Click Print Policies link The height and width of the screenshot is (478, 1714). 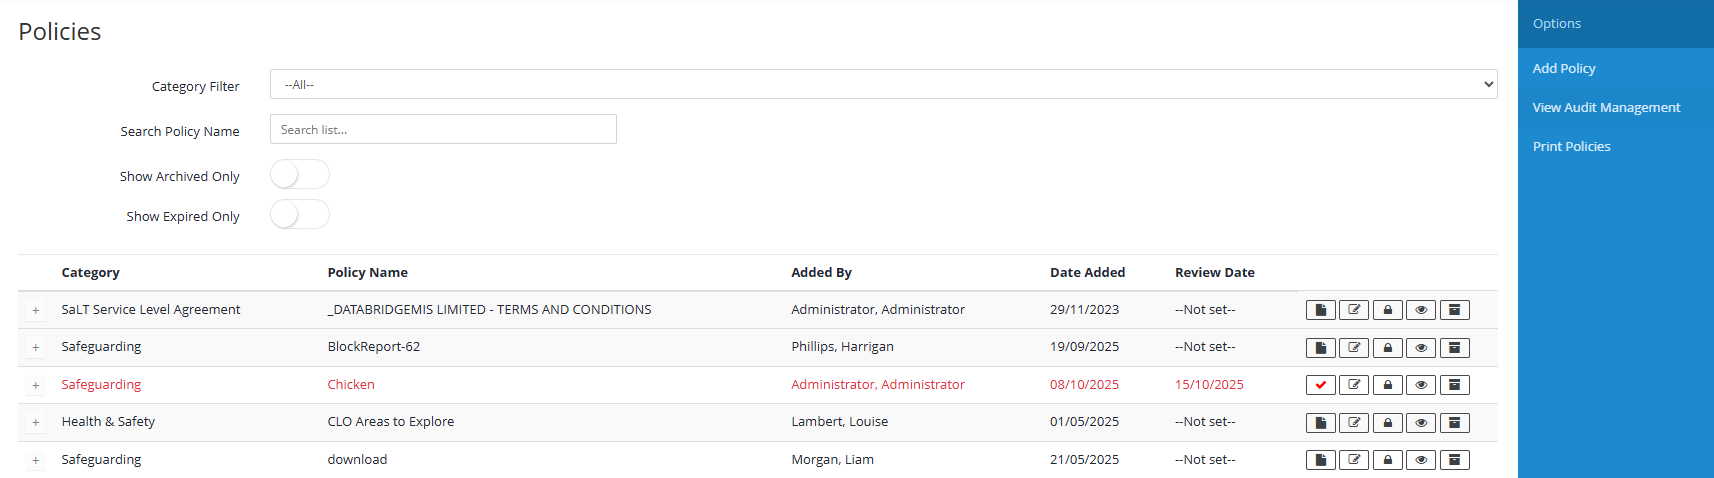click(1571, 146)
